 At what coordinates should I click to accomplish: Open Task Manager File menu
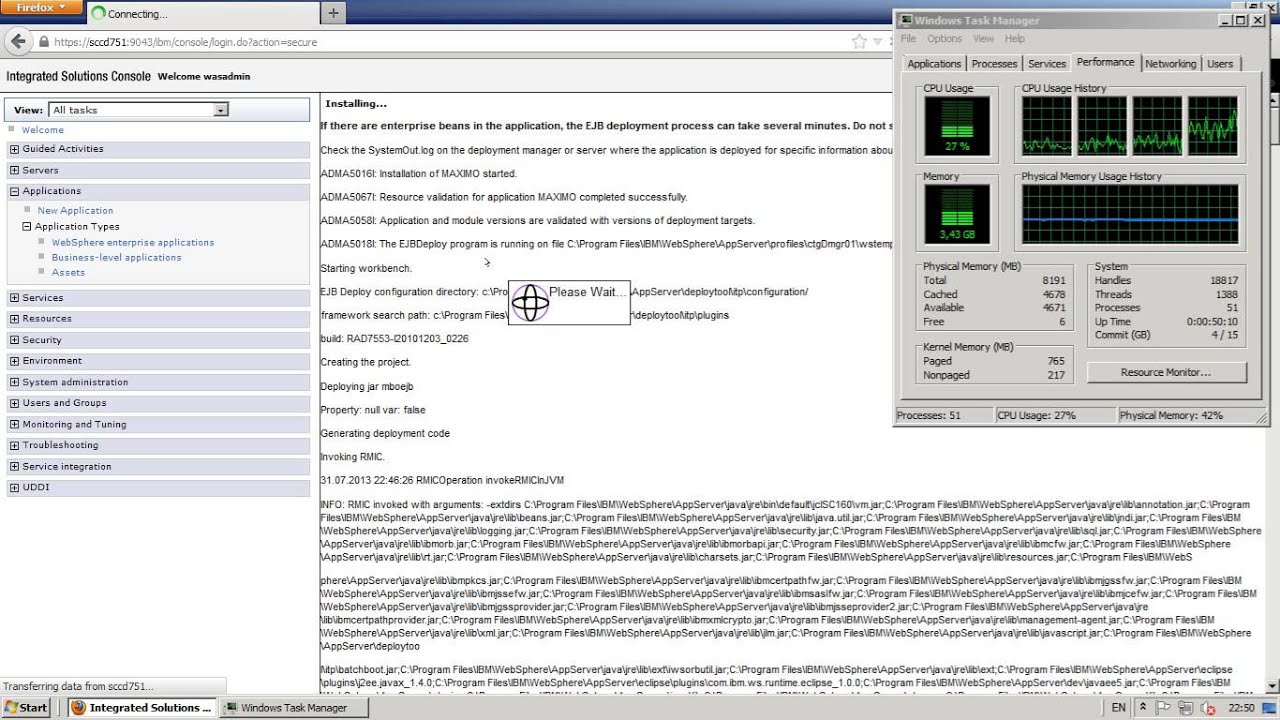click(908, 39)
